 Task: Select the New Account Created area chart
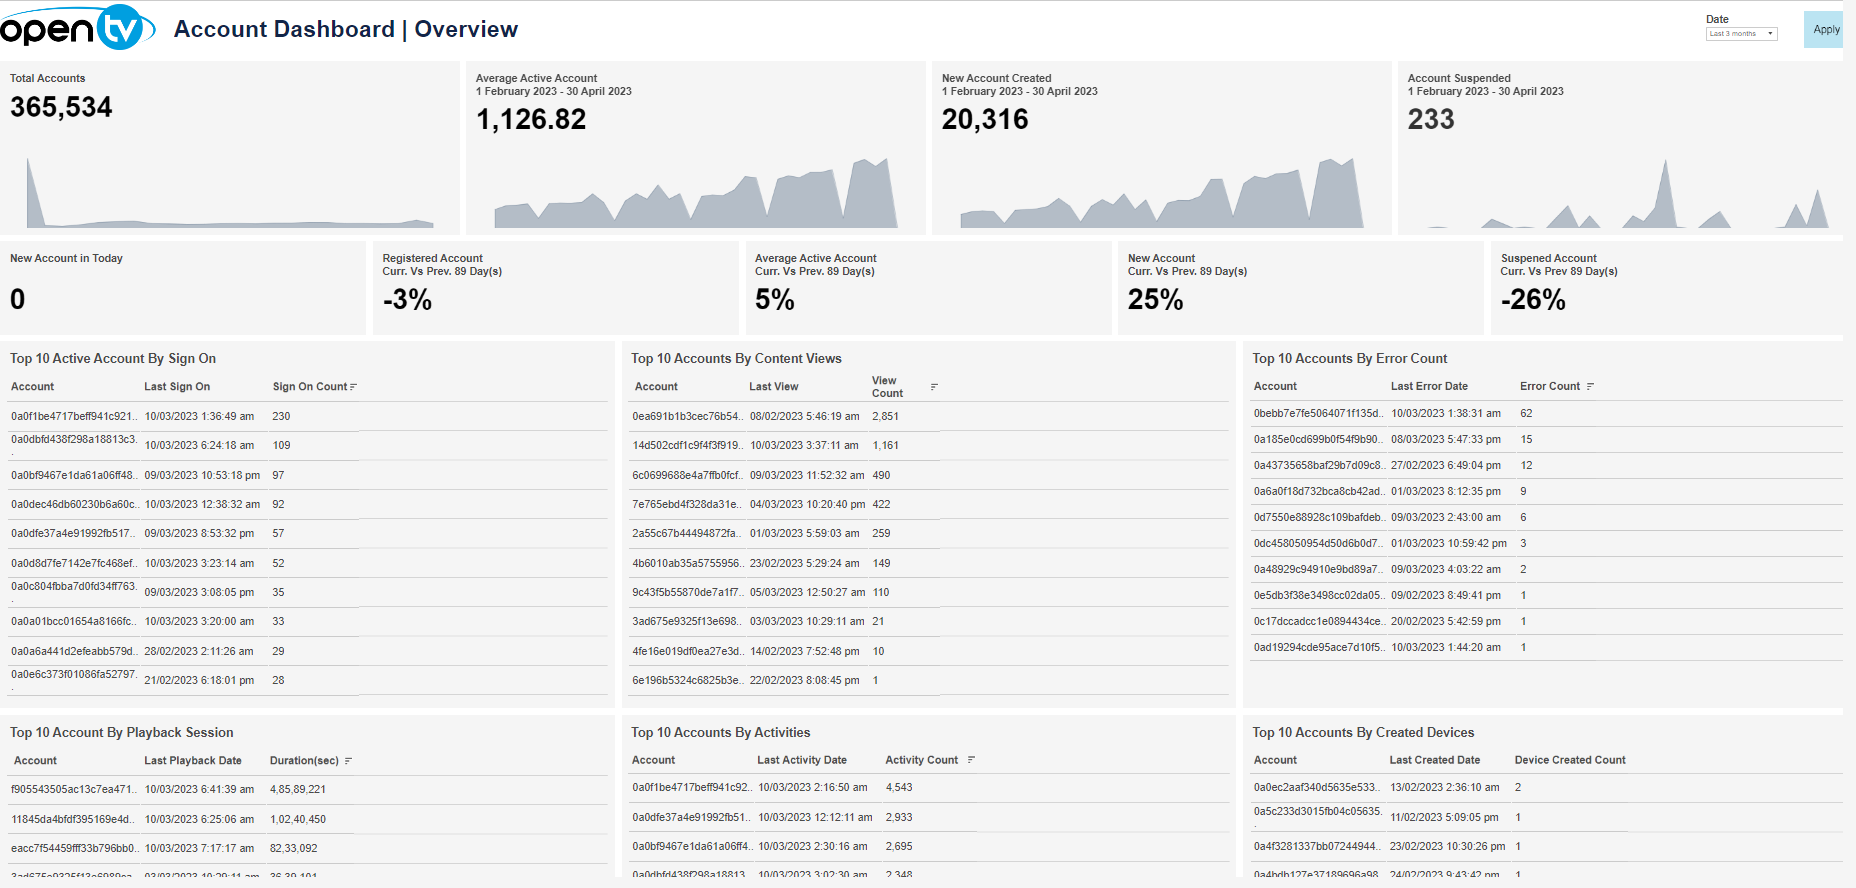(1160, 195)
